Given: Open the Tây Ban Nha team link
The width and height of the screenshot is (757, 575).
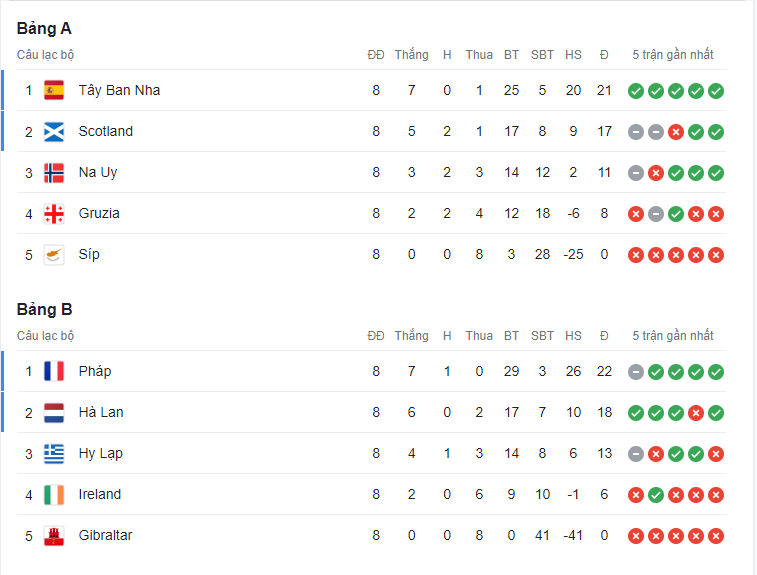Looking at the screenshot, I should coord(119,90).
